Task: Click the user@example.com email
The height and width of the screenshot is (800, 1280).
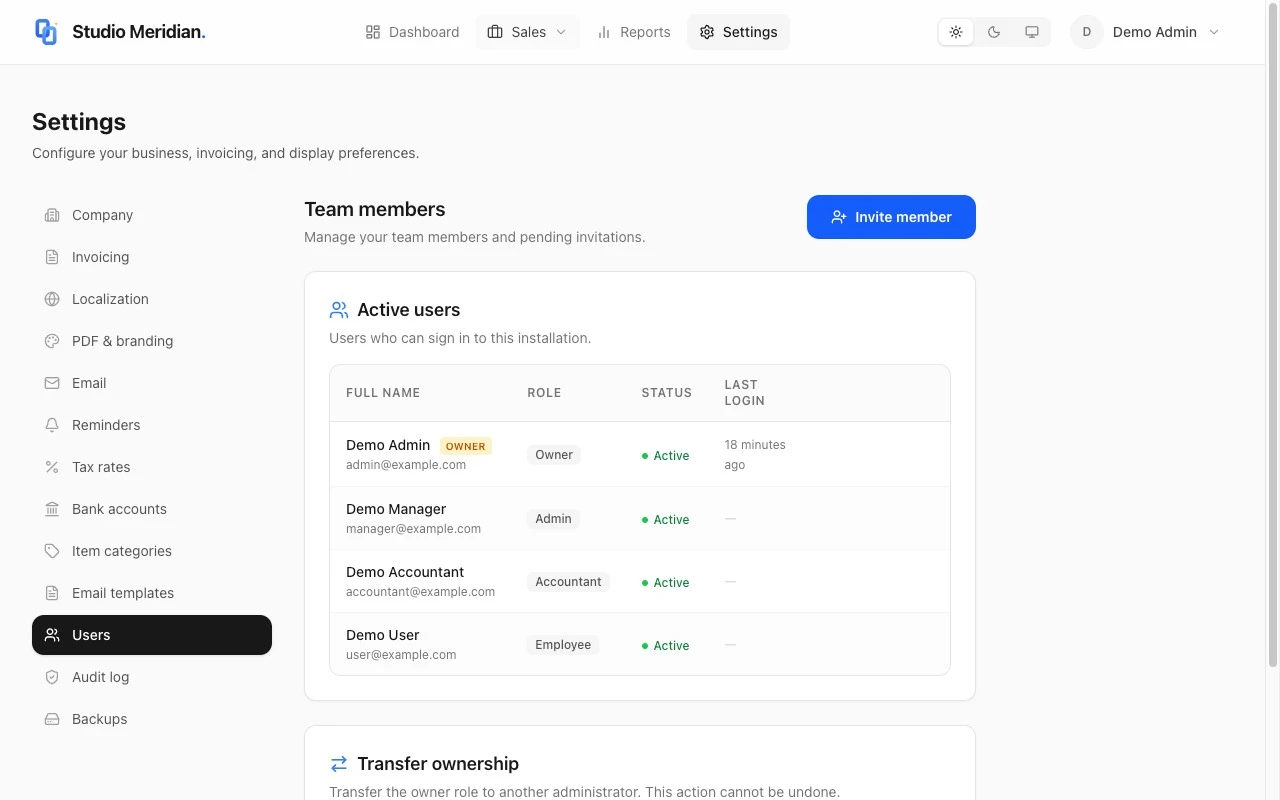Action: [401, 655]
